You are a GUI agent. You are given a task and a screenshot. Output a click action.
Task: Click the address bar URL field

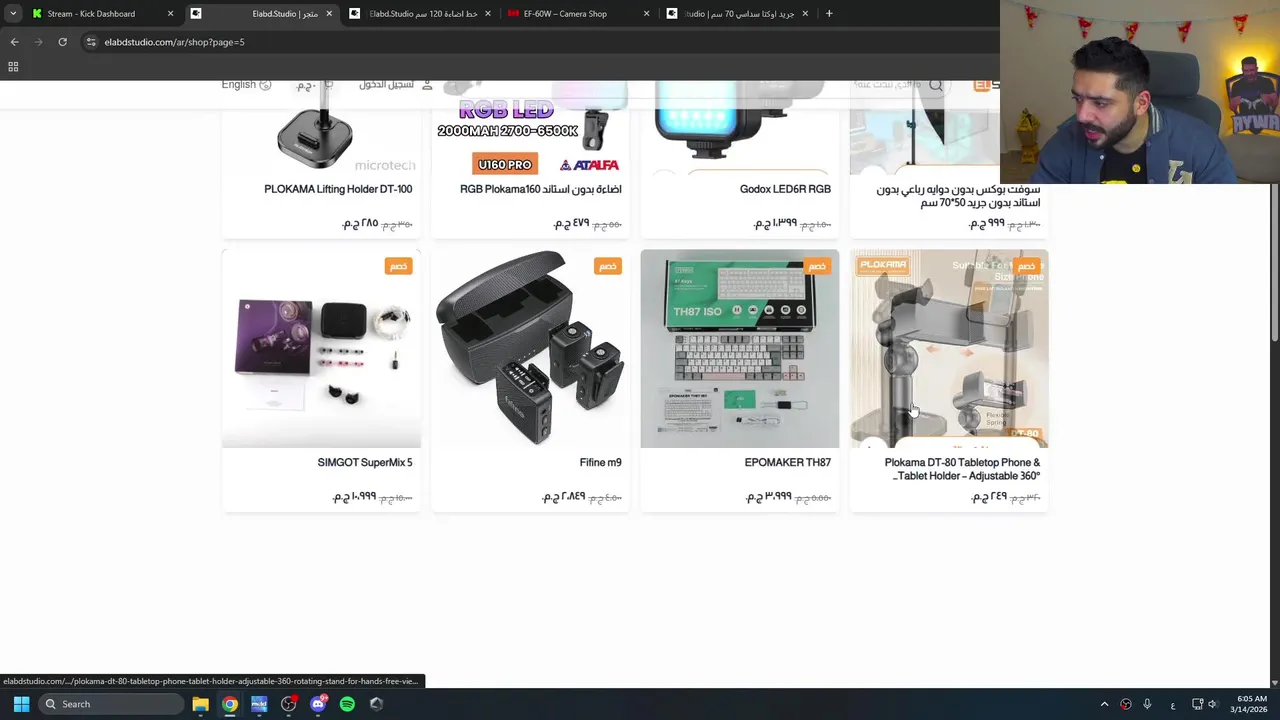pyautogui.click(x=540, y=42)
